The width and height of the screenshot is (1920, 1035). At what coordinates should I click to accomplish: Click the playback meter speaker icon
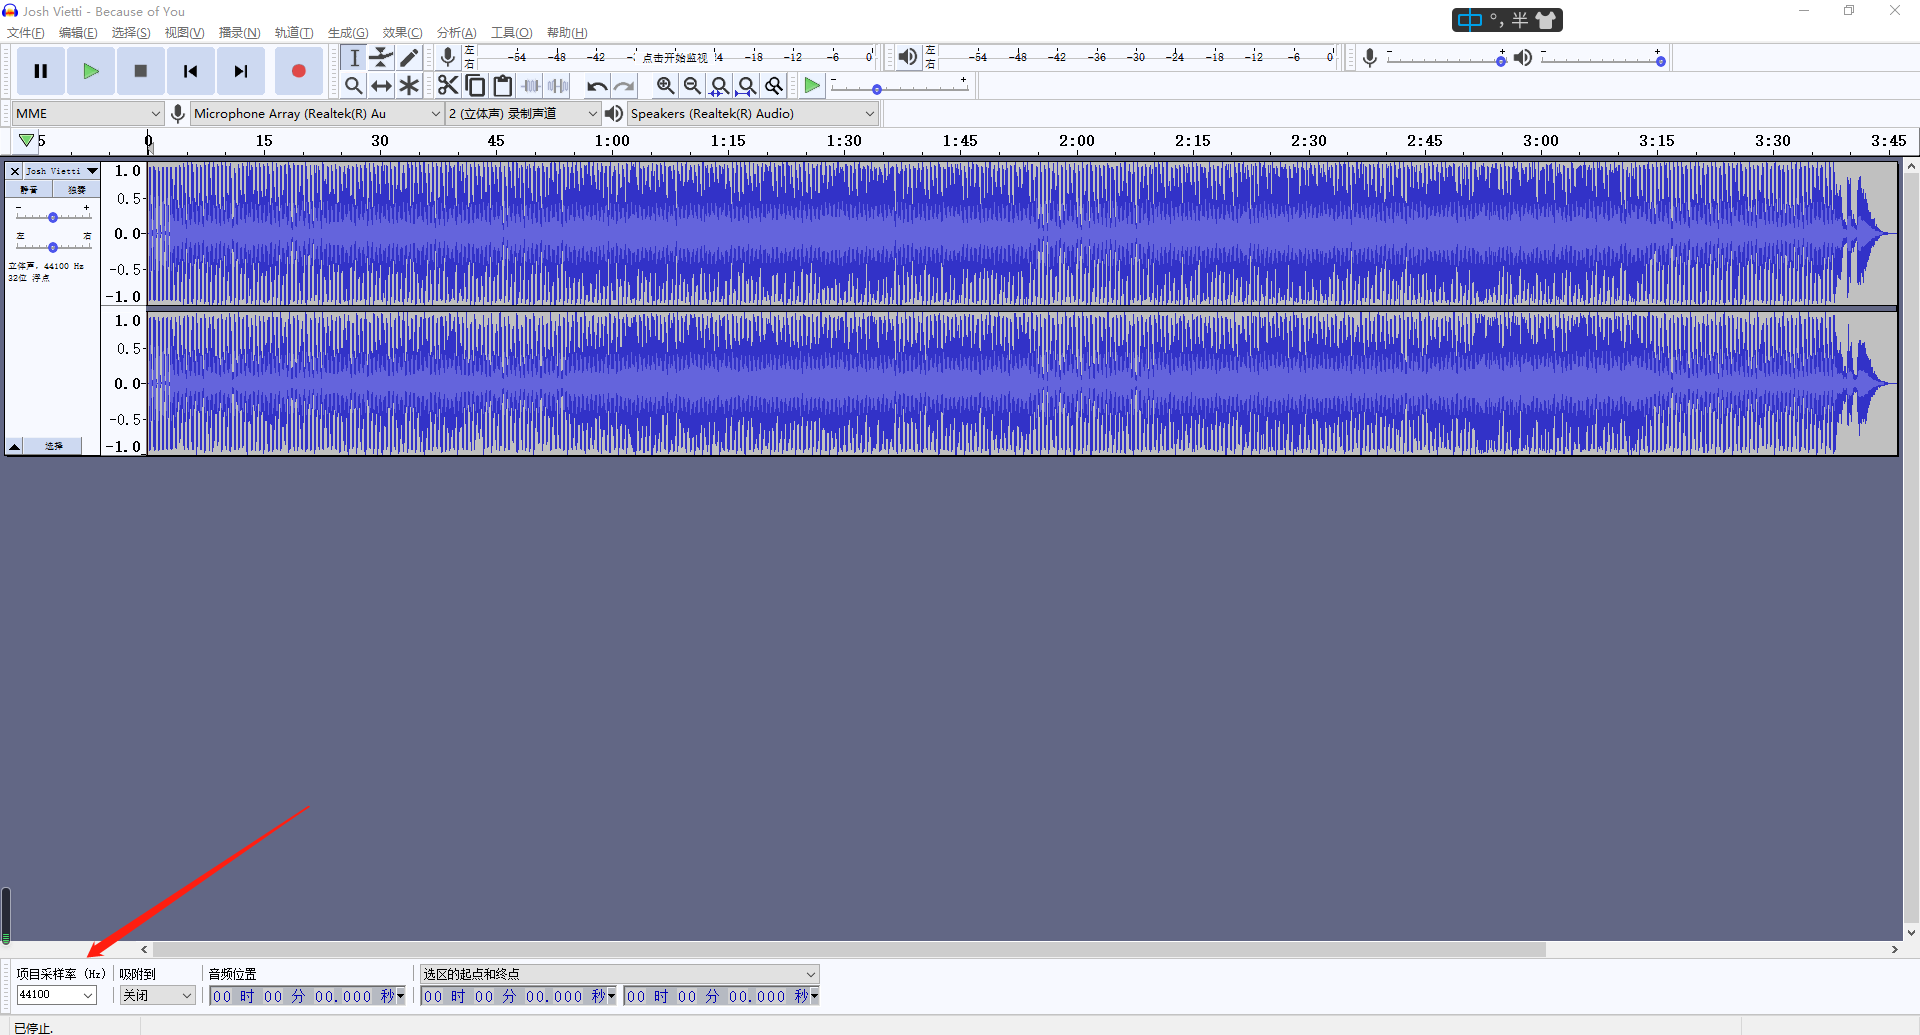[907, 57]
